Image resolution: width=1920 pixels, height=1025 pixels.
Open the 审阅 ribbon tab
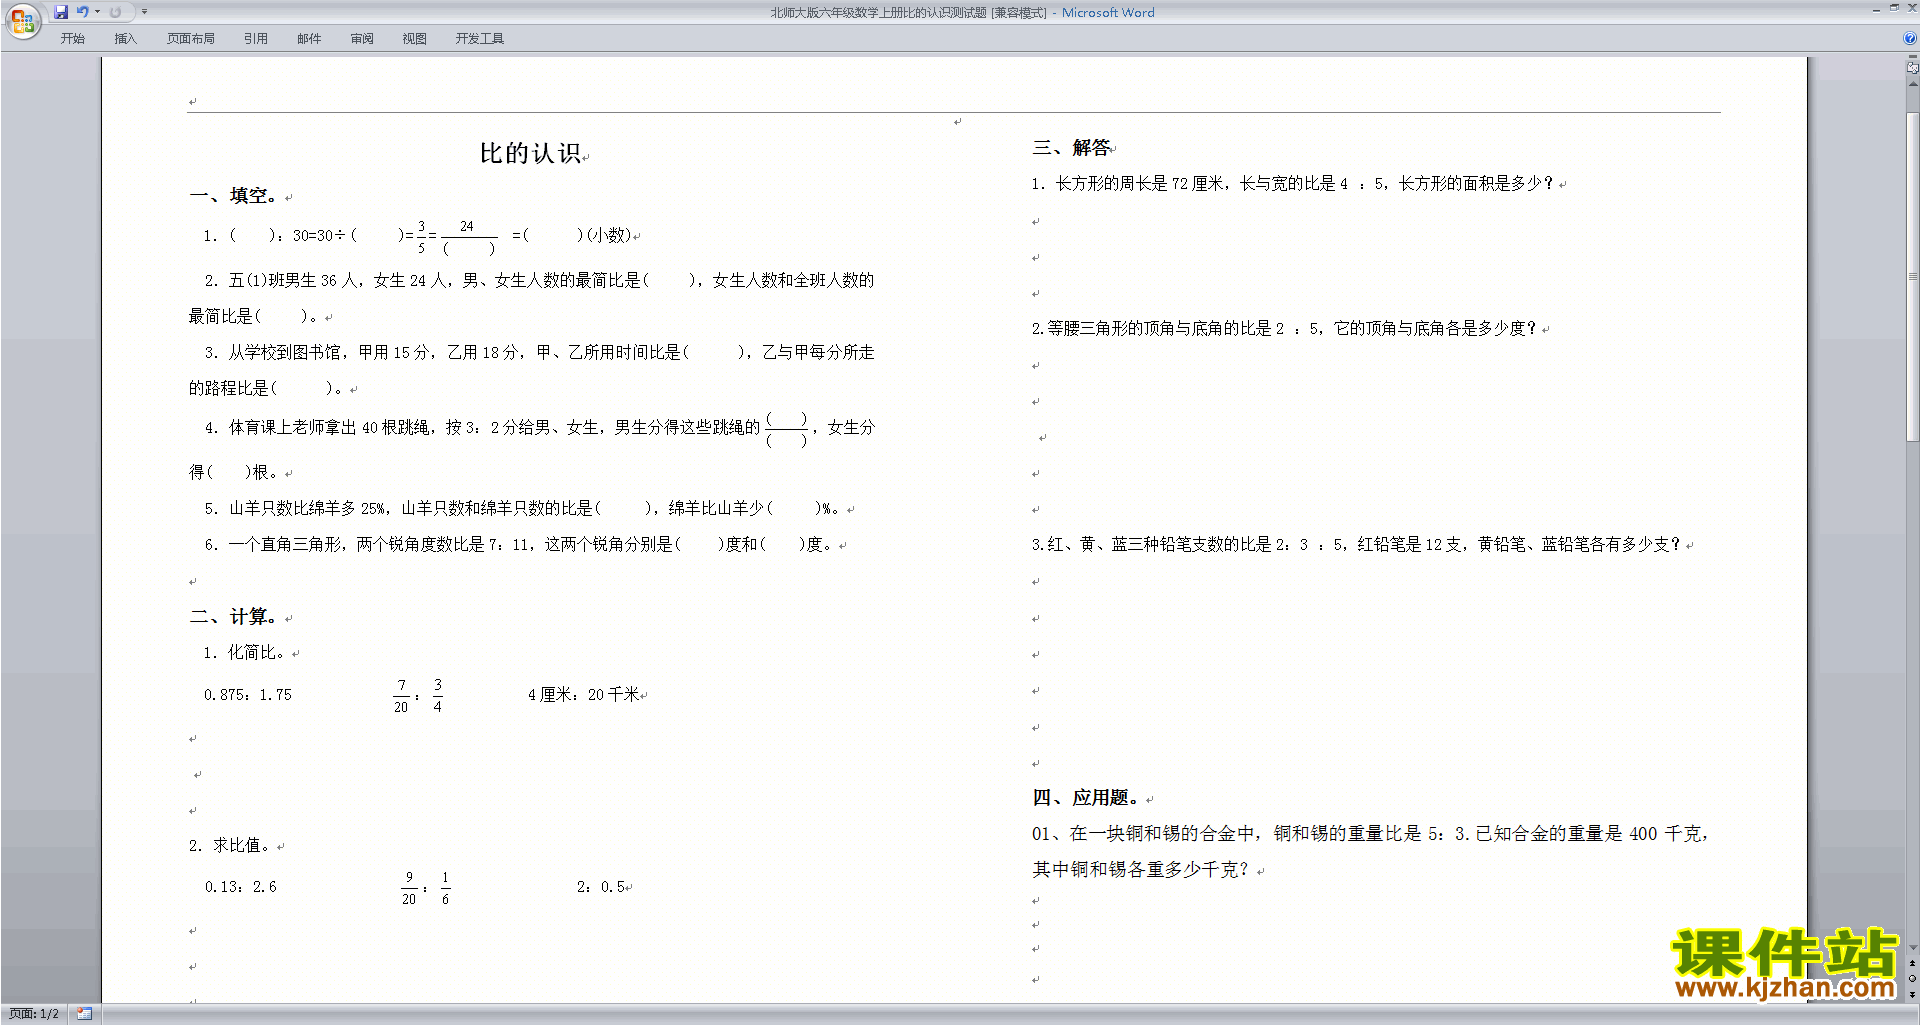tap(362, 38)
